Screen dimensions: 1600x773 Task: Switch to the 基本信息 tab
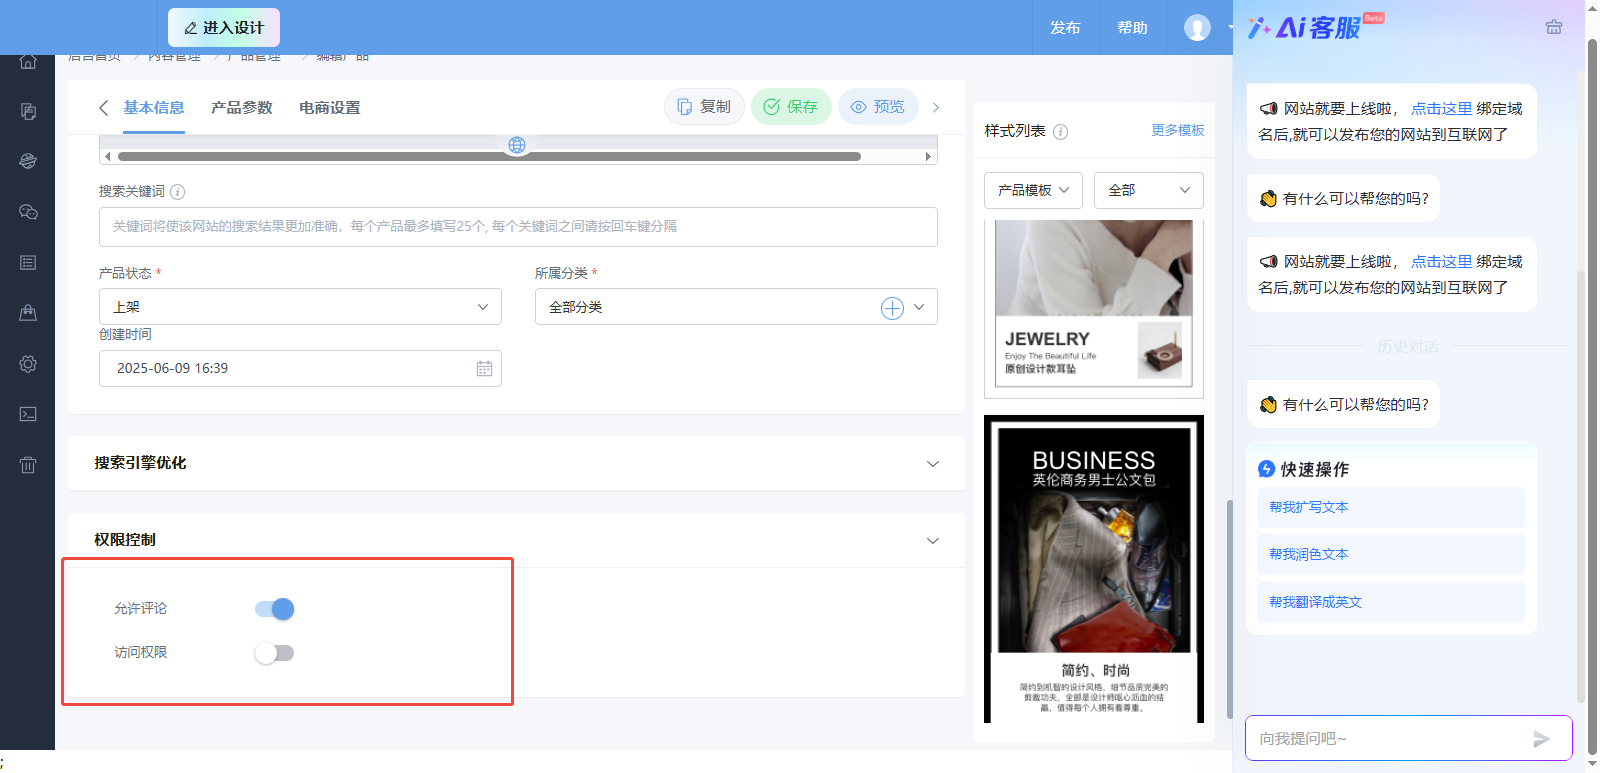[x=154, y=108]
